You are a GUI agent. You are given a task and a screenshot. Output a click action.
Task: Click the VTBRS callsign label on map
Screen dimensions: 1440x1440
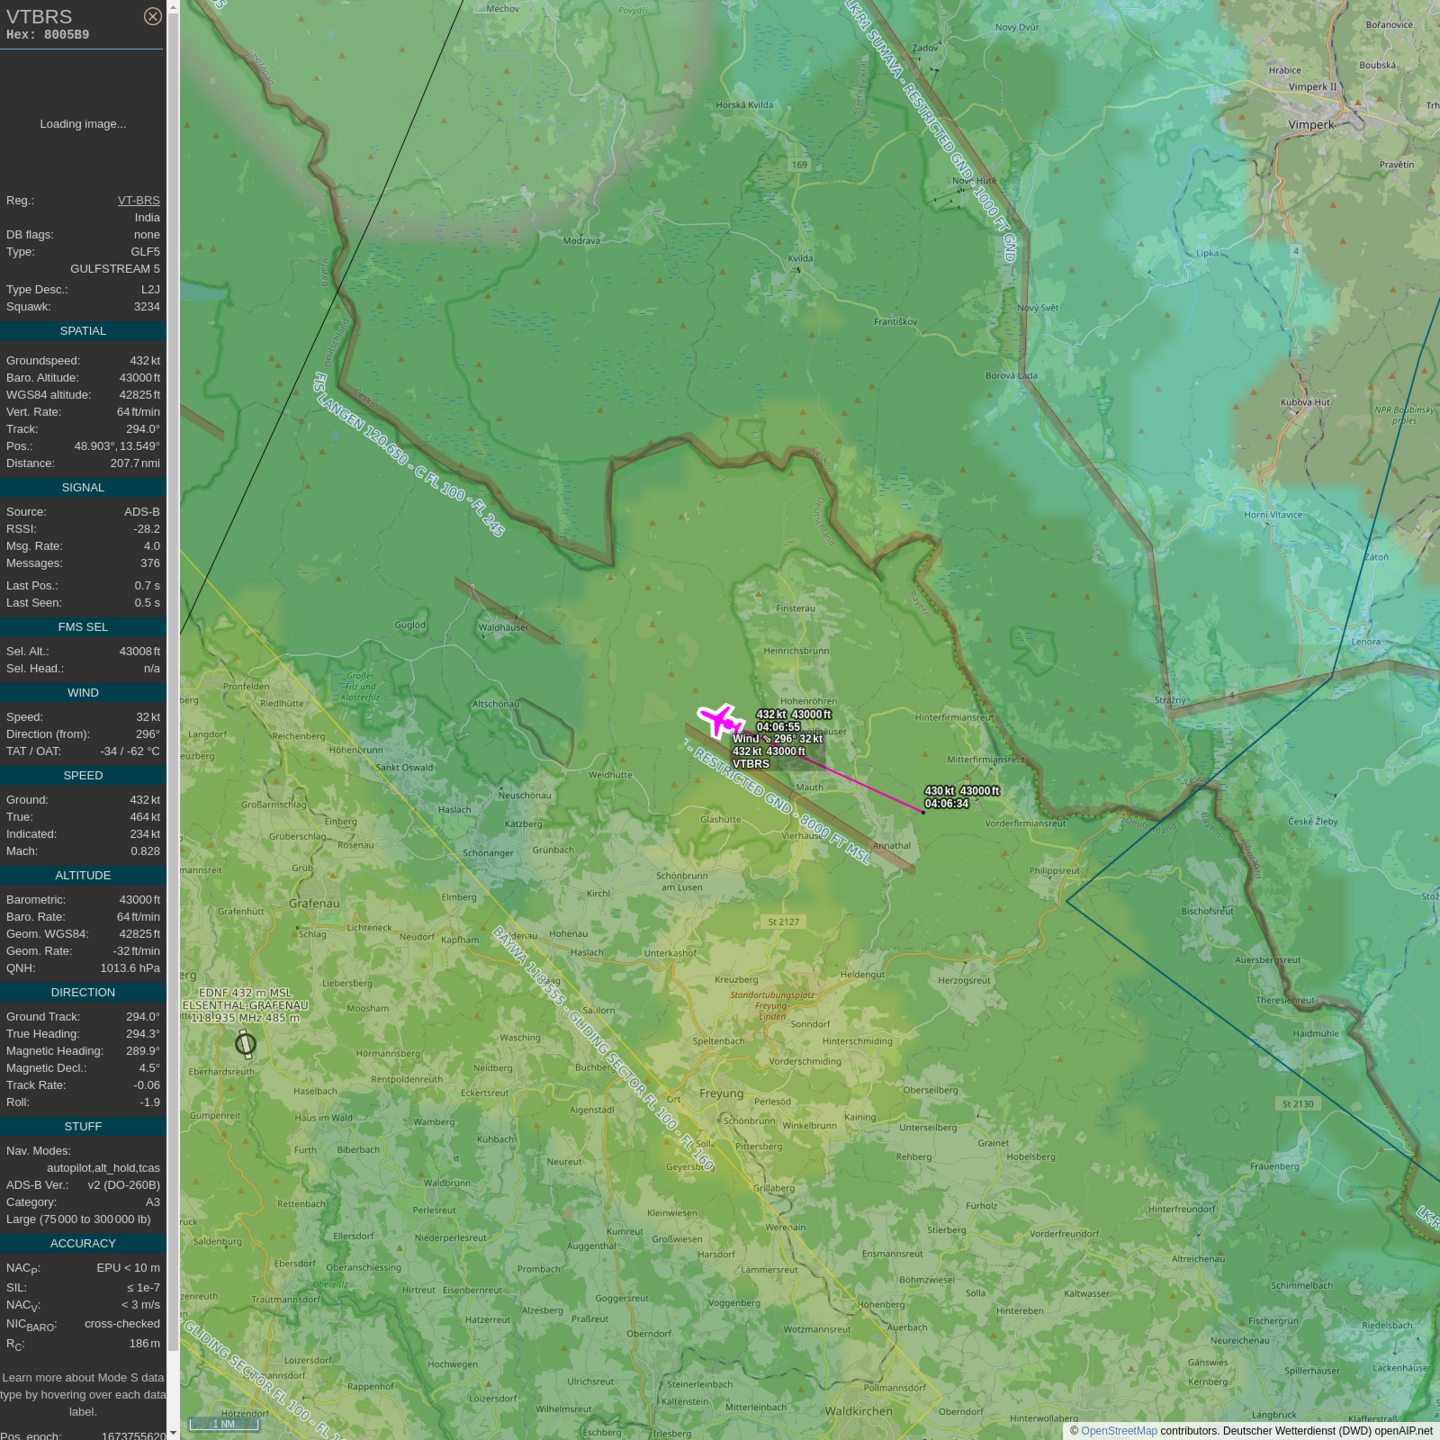point(751,764)
